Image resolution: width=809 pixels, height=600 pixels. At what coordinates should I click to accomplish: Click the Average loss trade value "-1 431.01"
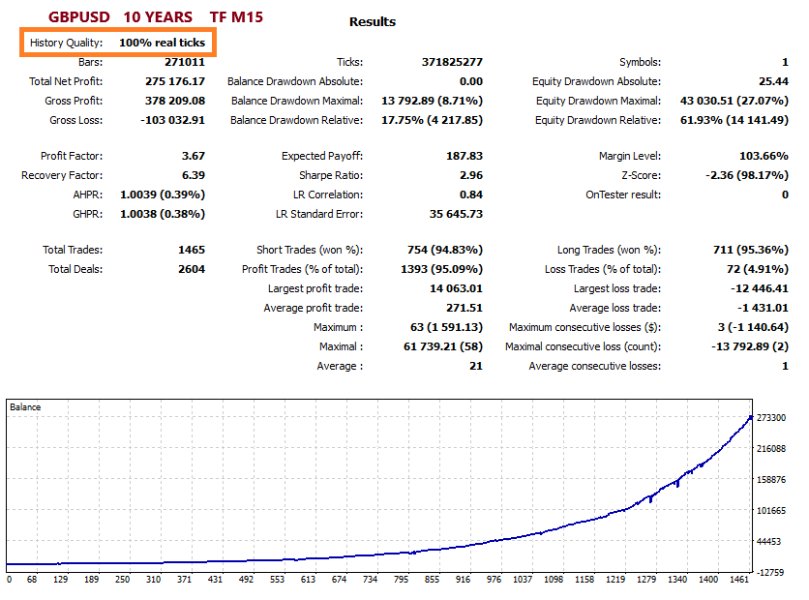[763, 308]
